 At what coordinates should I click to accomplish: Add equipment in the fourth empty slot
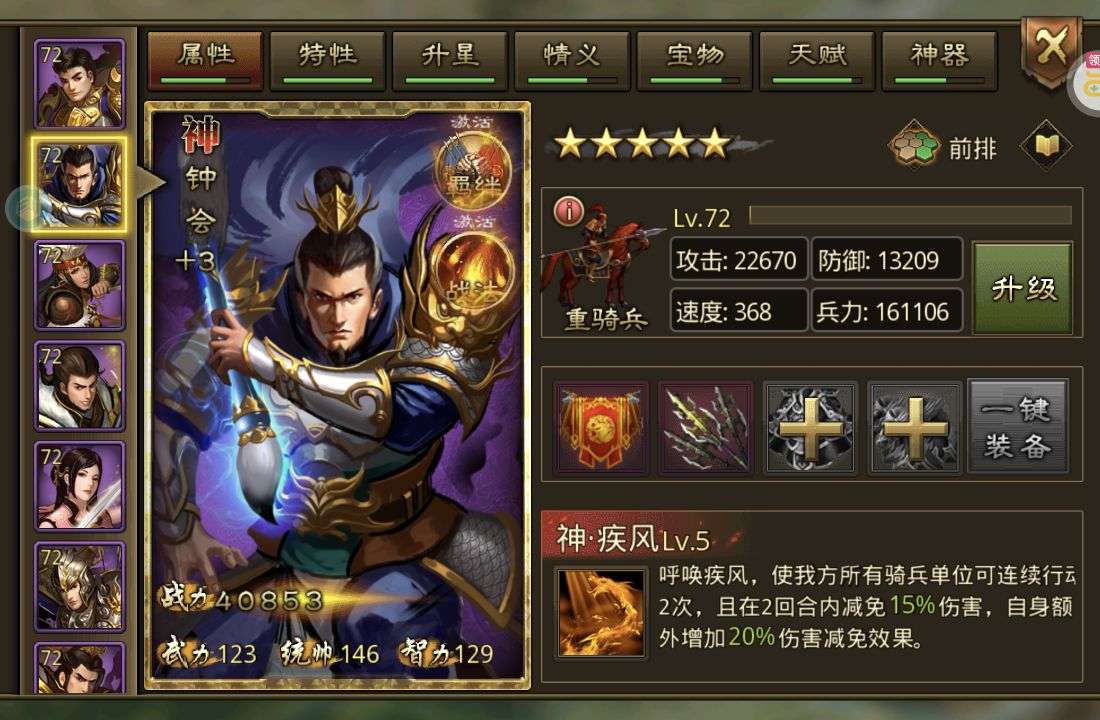point(914,427)
